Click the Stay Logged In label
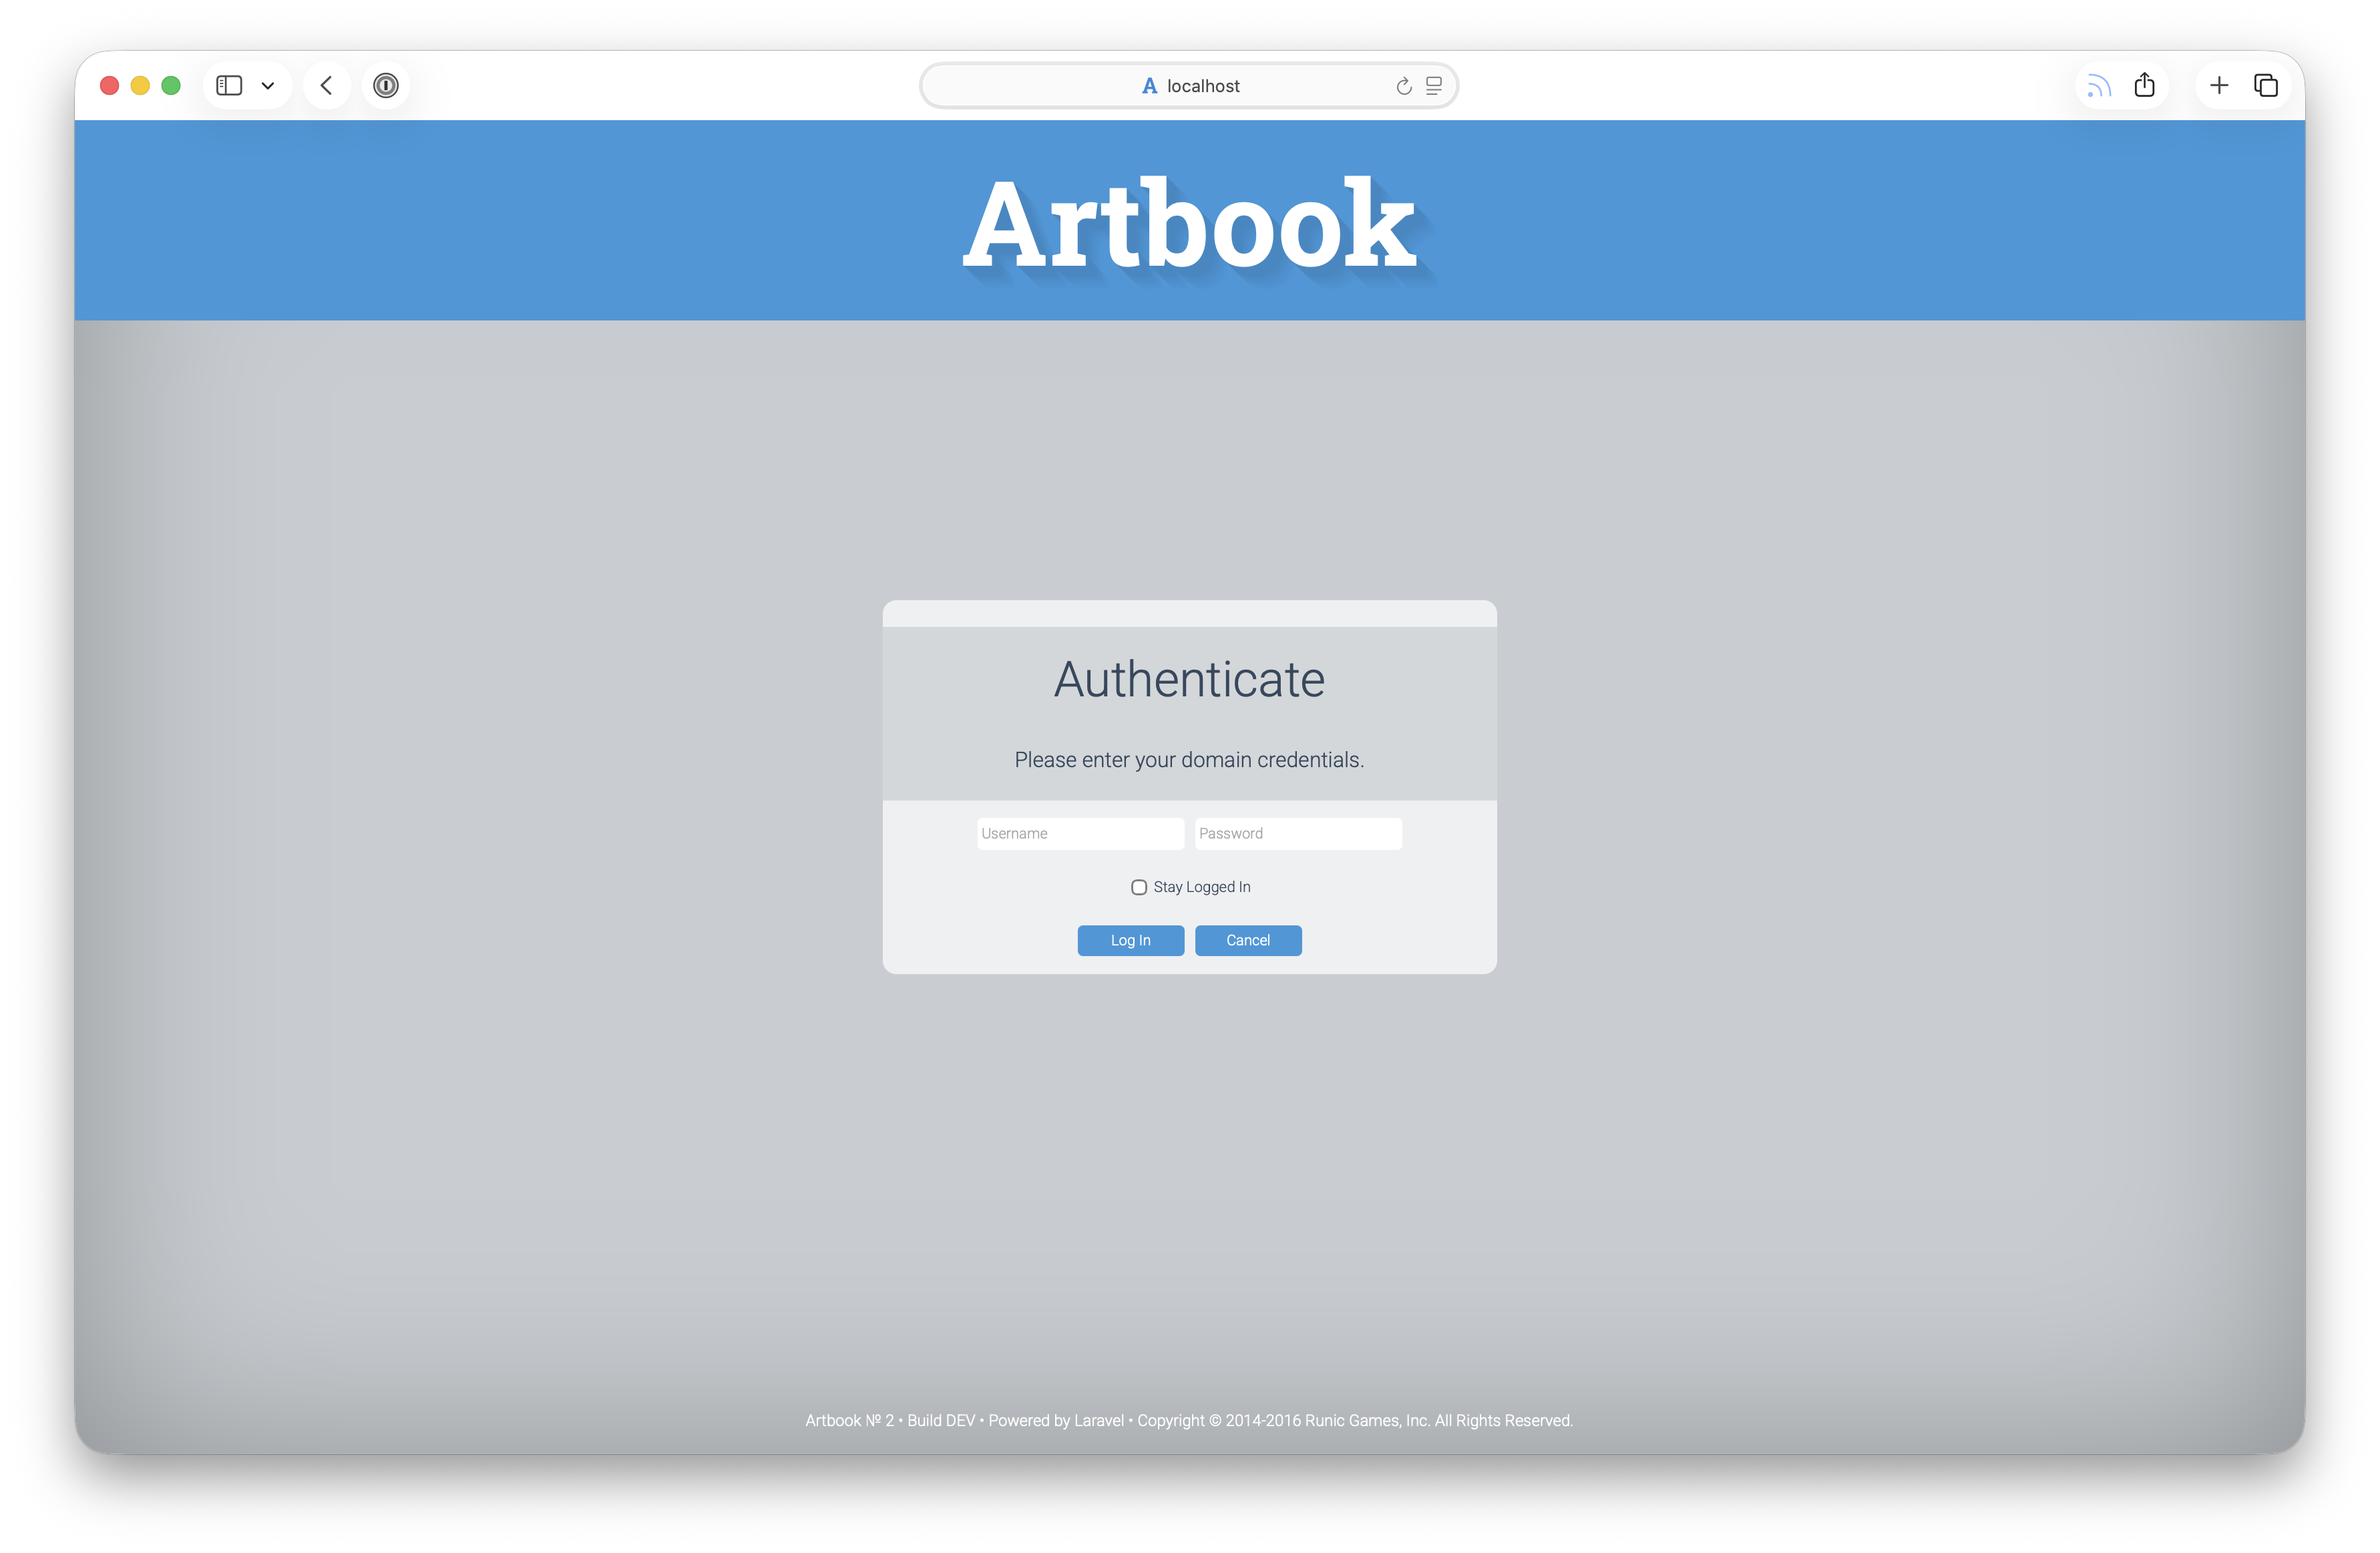Screen dimensions: 2380x1553 [x=1202, y=887]
